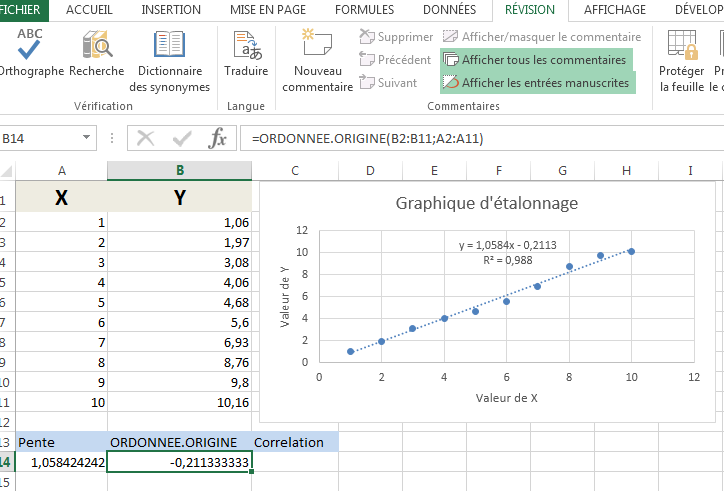724x491 pixels.
Task: Select the RÉVISION tab
Action: (x=530, y=10)
